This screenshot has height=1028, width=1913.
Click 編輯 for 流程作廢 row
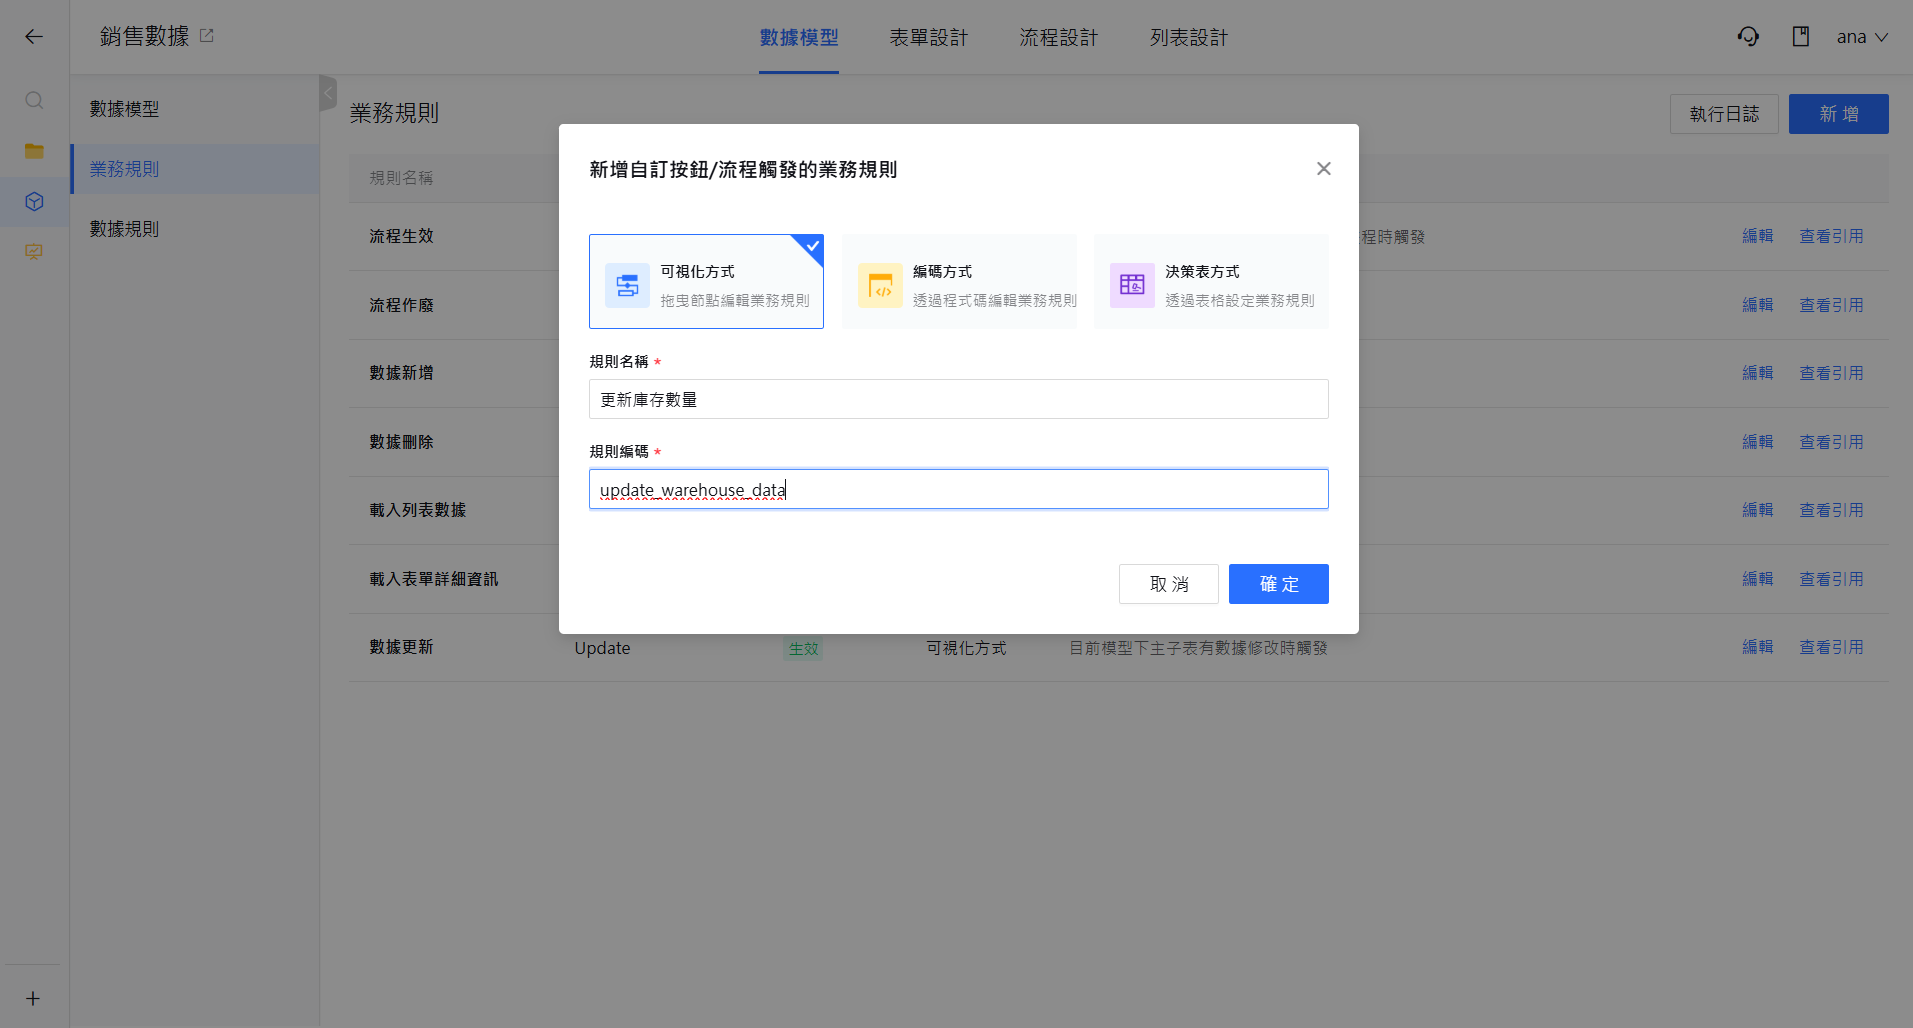1757,305
